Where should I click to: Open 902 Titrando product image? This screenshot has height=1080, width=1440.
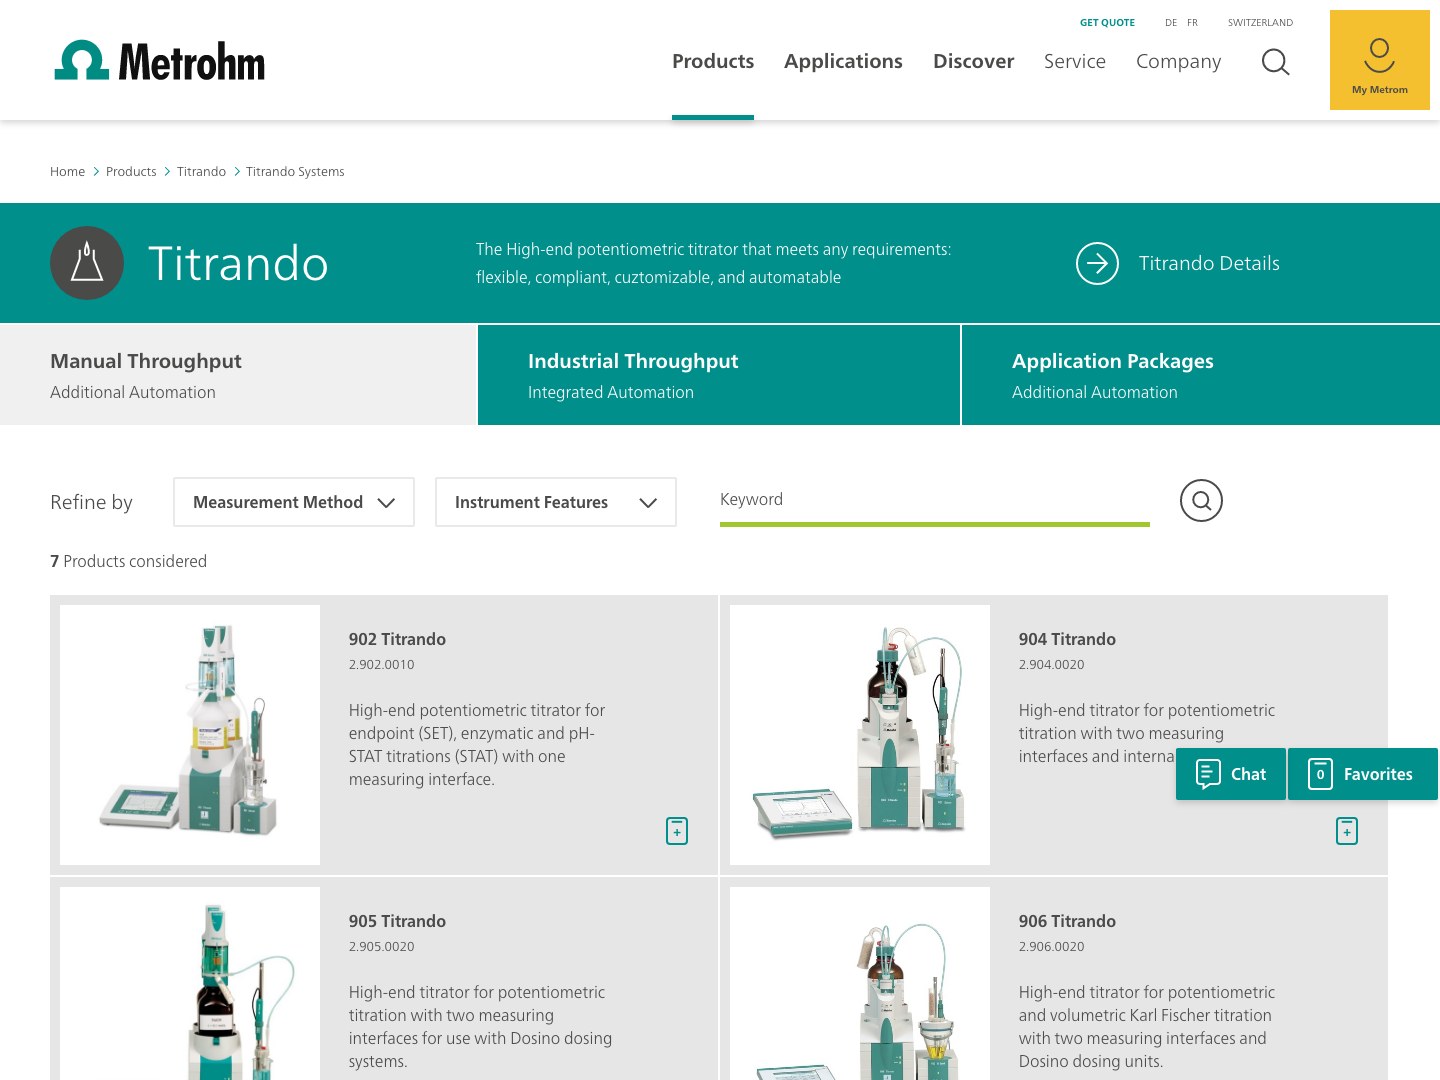(190, 735)
